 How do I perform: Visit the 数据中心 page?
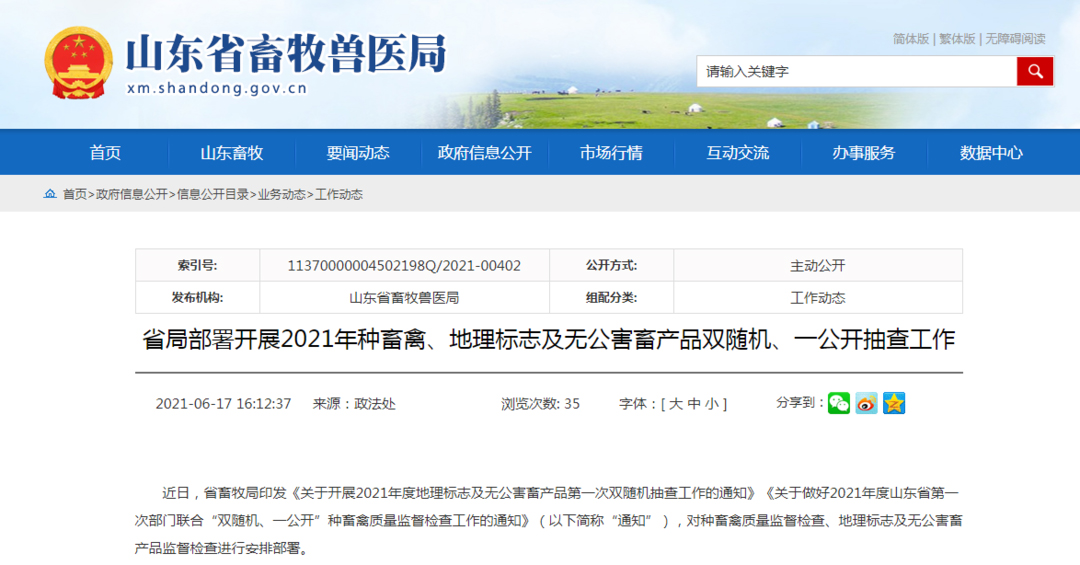(x=991, y=153)
